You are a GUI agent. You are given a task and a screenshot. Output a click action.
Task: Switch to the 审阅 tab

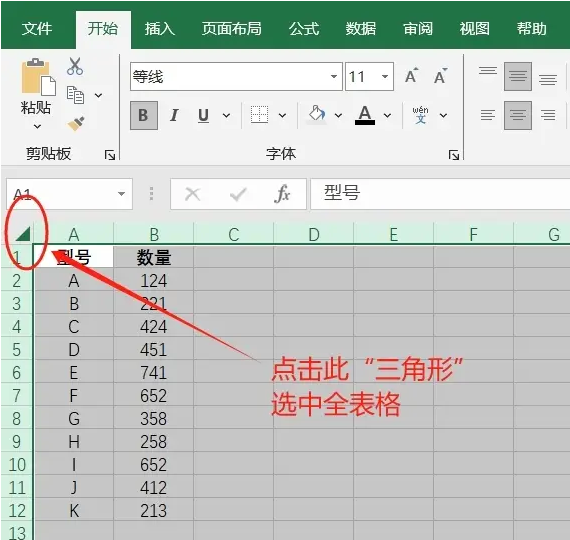click(x=418, y=28)
